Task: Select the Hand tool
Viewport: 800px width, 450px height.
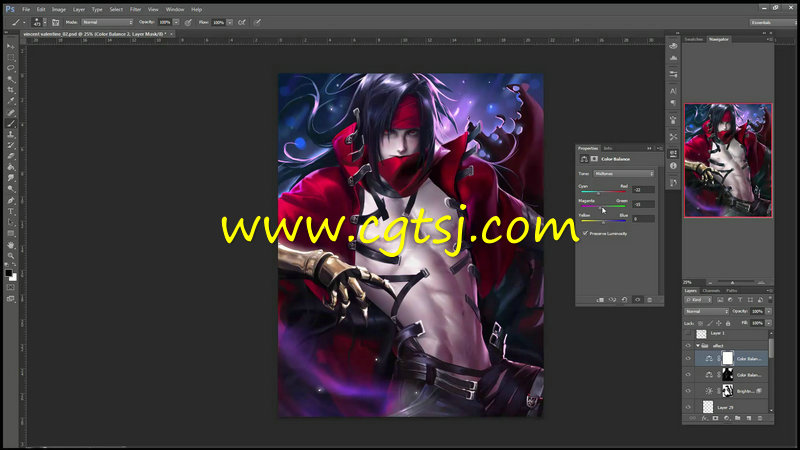Action: (11, 245)
